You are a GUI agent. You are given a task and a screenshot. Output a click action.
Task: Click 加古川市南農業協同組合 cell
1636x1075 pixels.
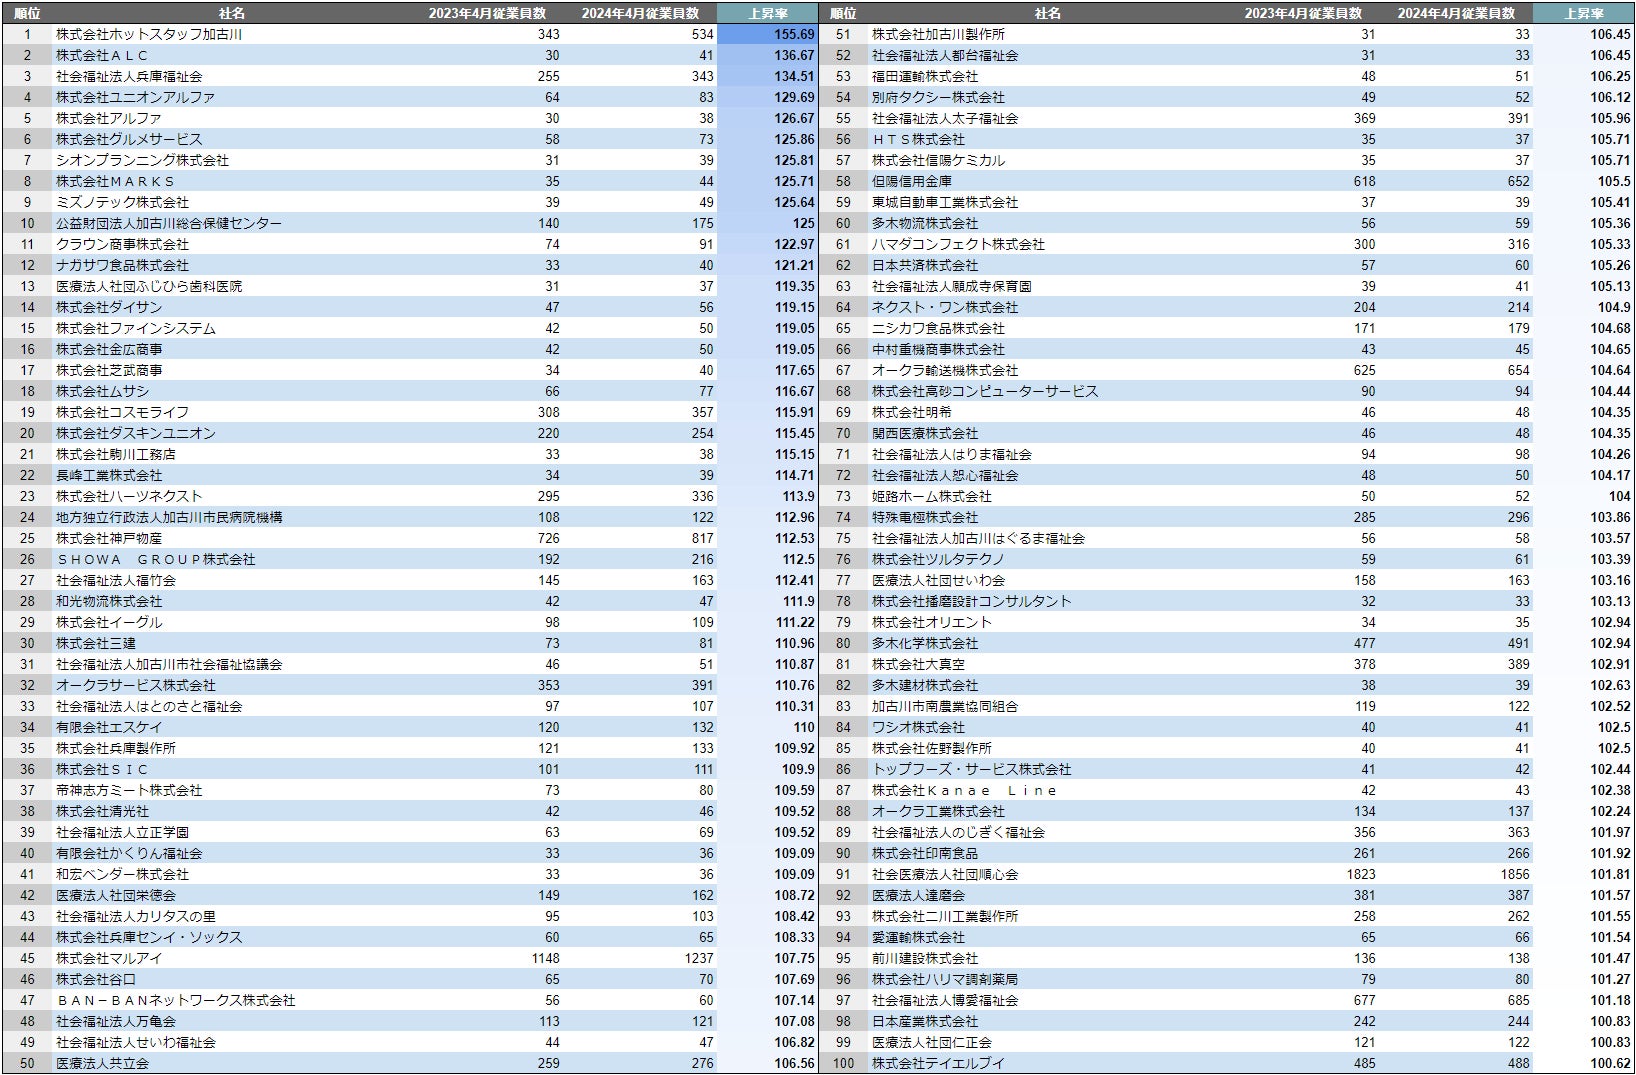(945, 706)
